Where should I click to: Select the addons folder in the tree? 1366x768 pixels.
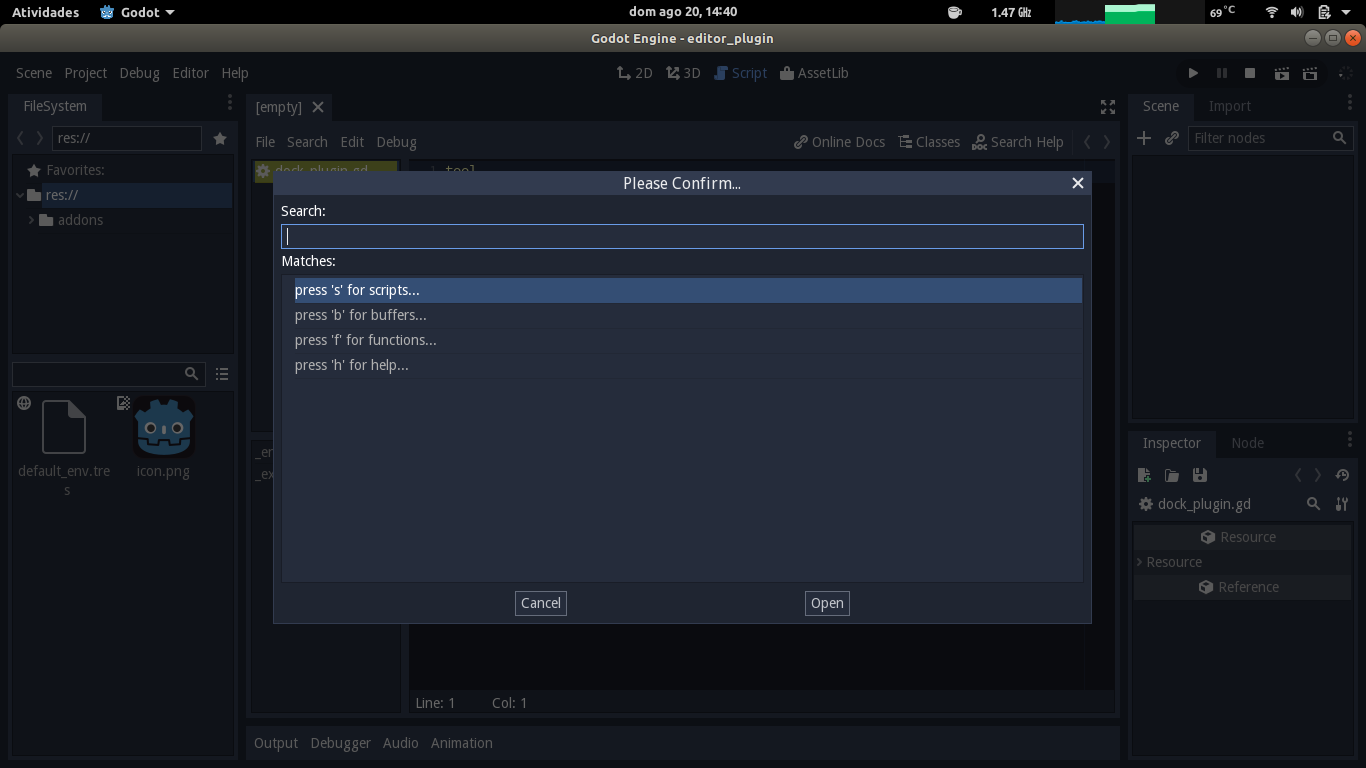pos(80,220)
